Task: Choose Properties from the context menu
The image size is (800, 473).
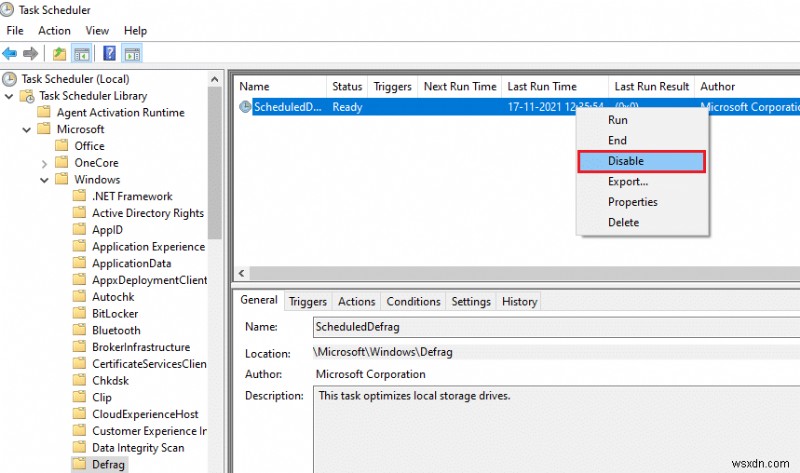Action: pyautogui.click(x=643, y=202)
